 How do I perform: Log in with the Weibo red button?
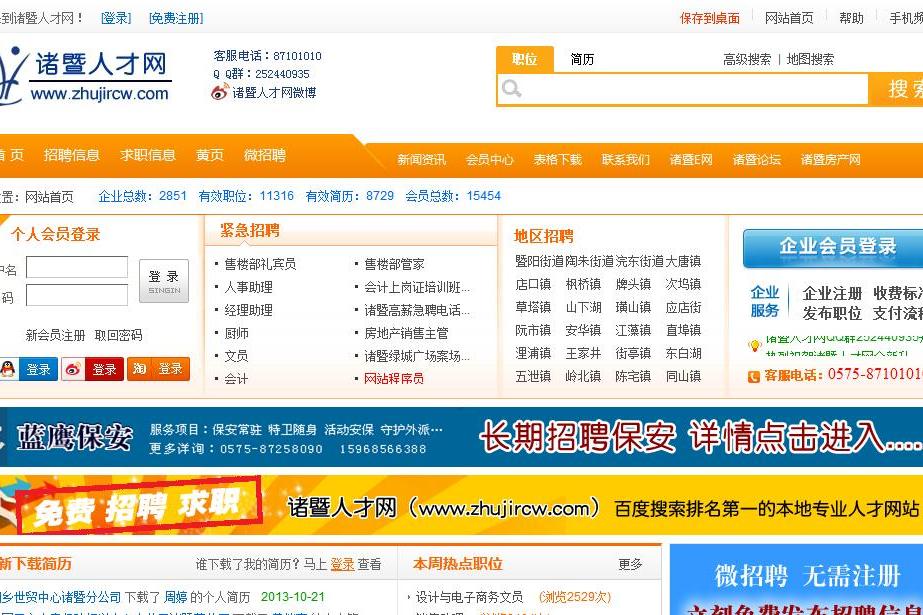coord(92,369)
